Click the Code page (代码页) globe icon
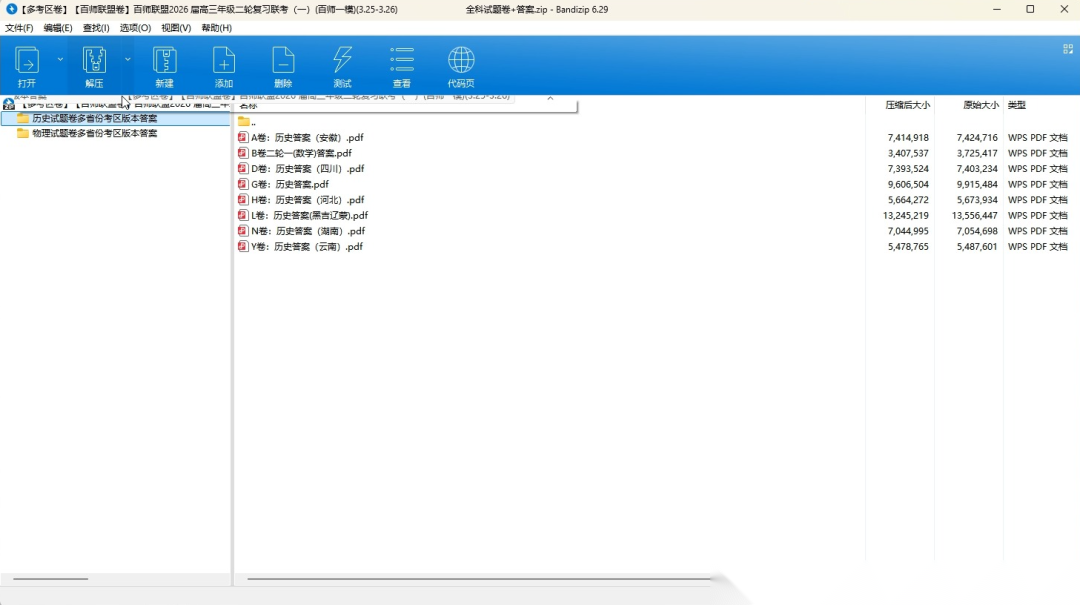The width and height of the screenshot is (1080, 605). pos(461,60)
